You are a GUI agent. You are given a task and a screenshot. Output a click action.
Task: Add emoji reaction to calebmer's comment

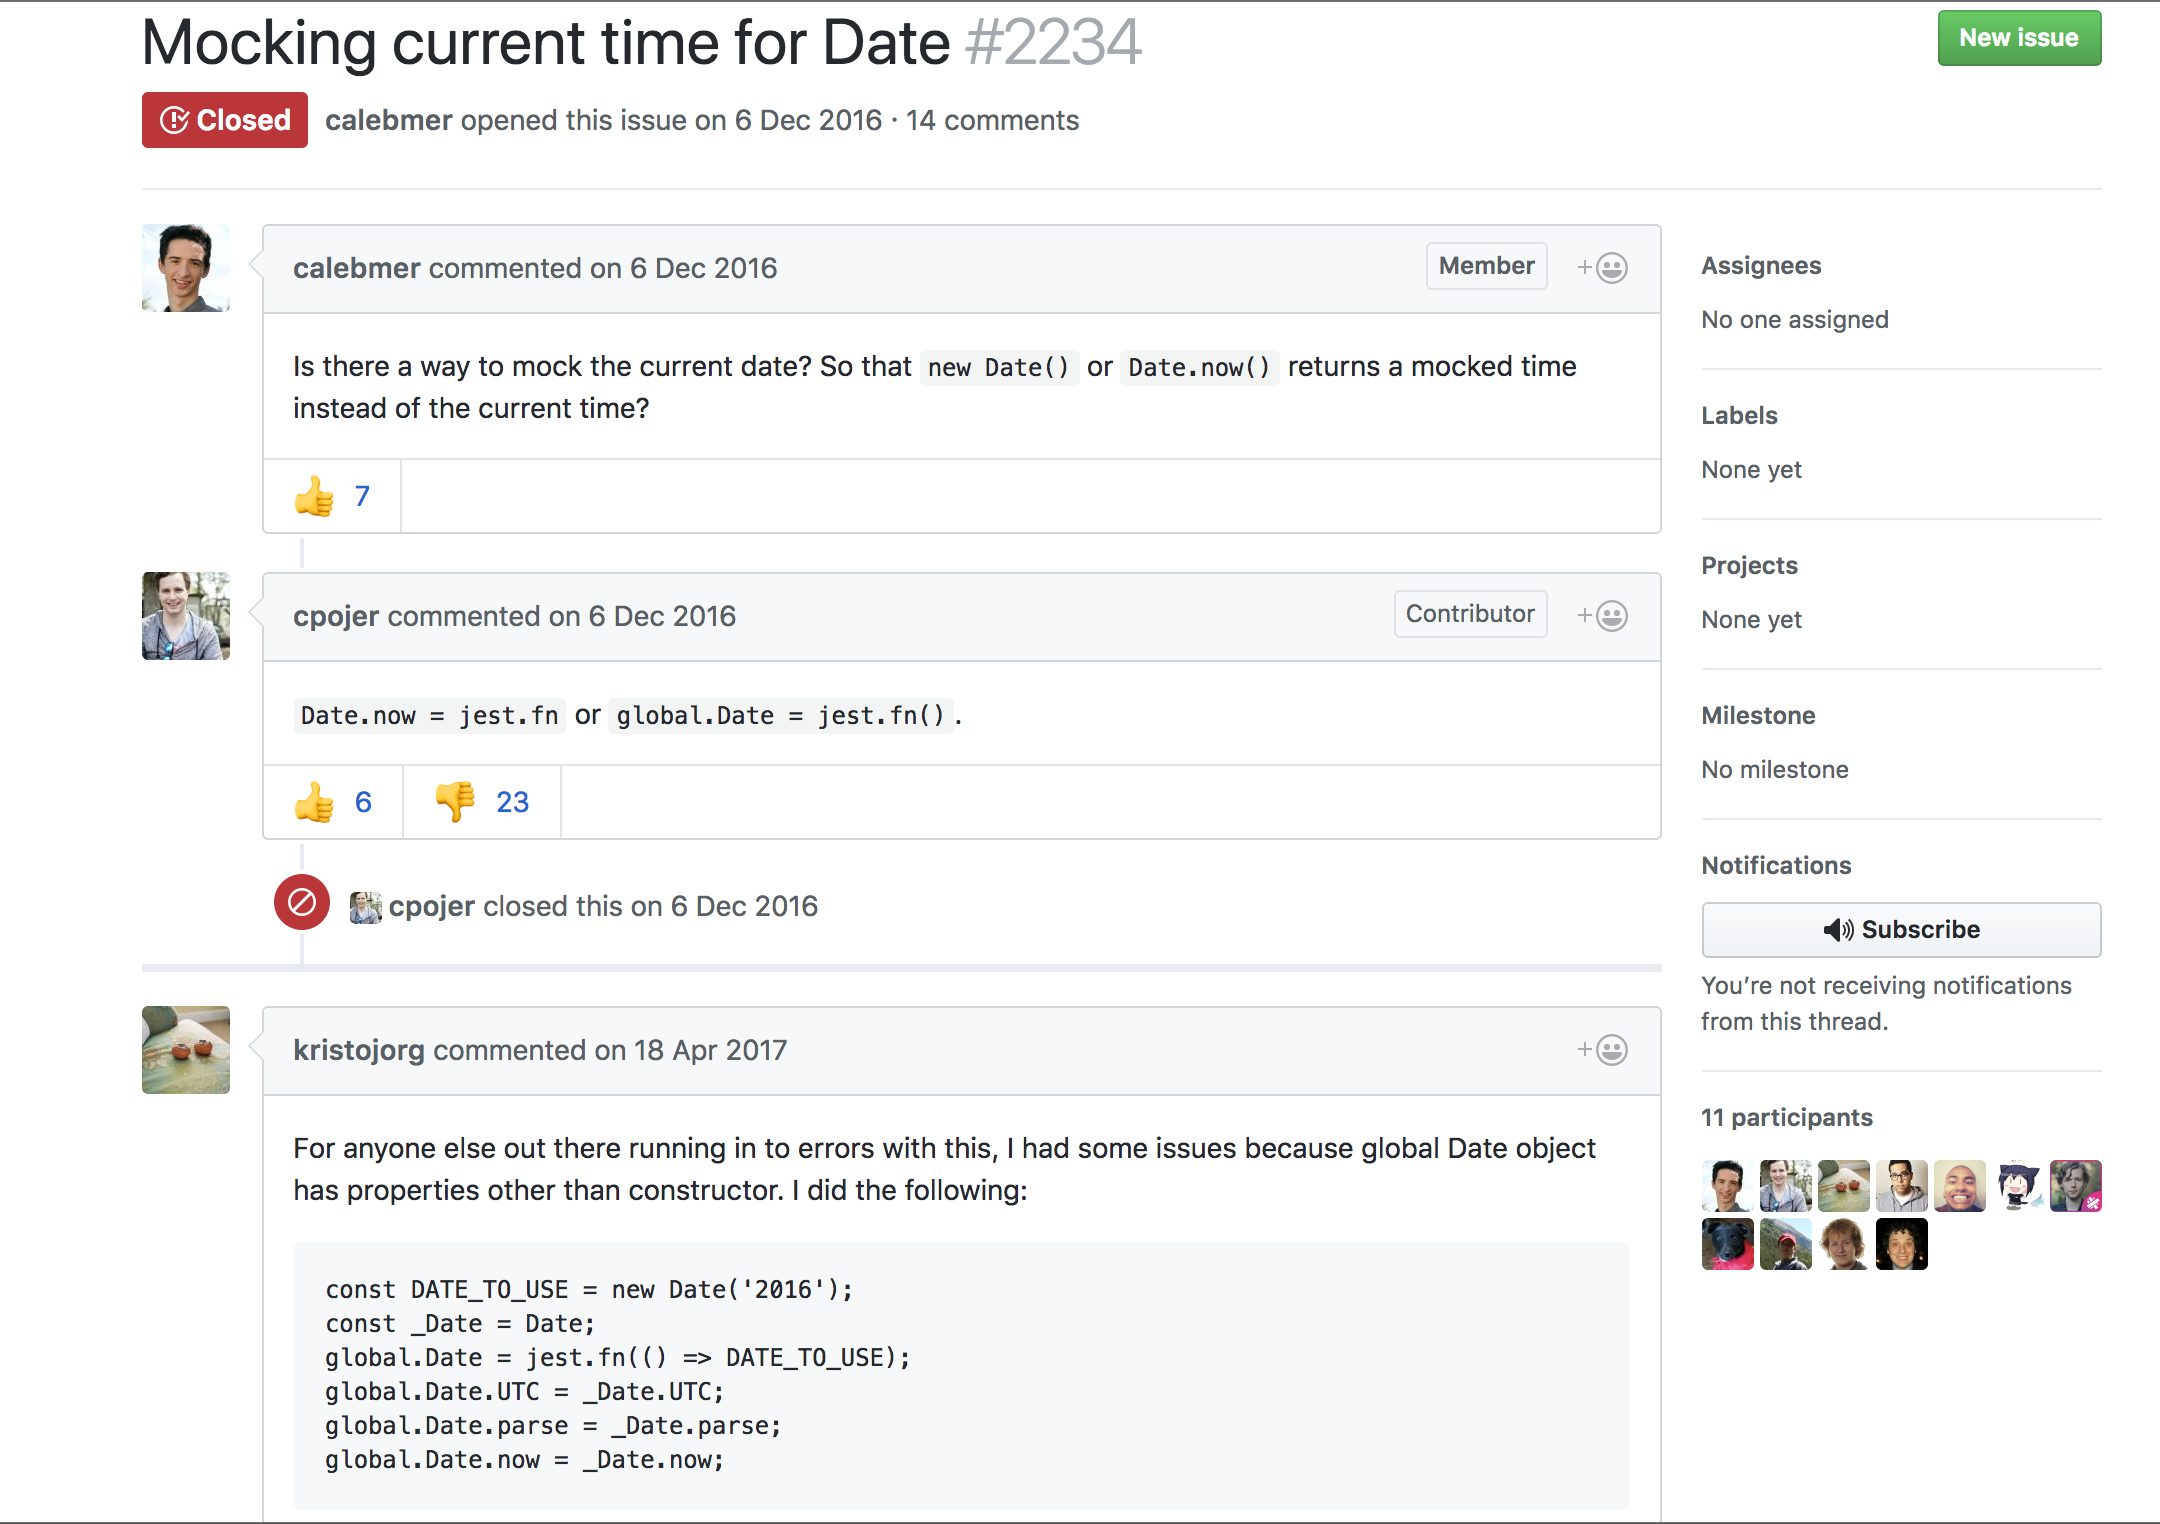[x=1603, y=268]
